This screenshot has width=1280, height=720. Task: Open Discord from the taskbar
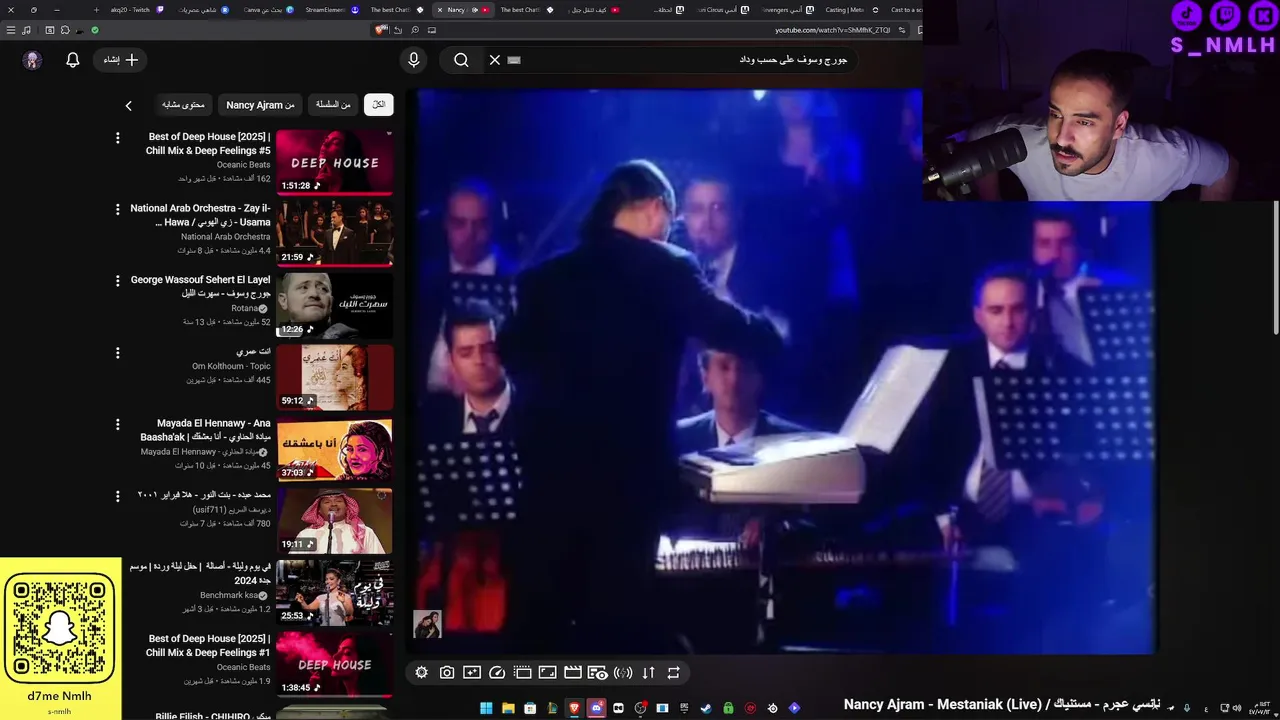(x=596, y=708)
